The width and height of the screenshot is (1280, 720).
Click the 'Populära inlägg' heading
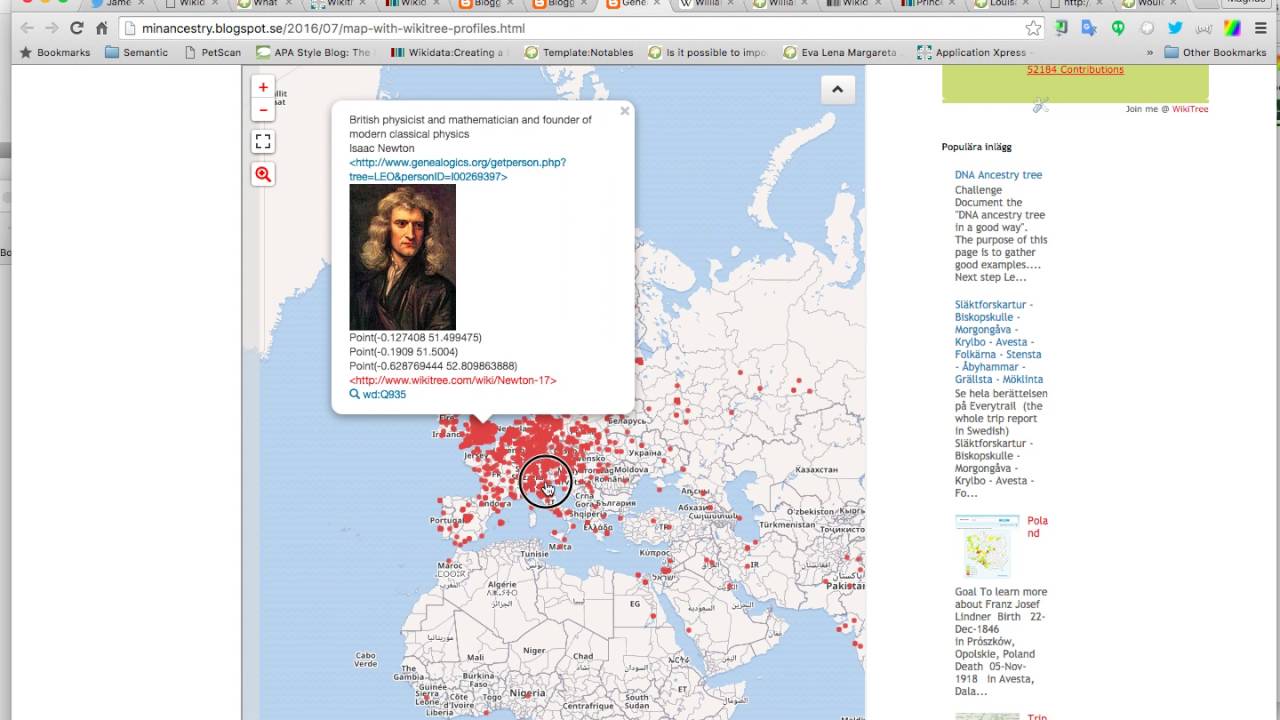tap(976, 147)
